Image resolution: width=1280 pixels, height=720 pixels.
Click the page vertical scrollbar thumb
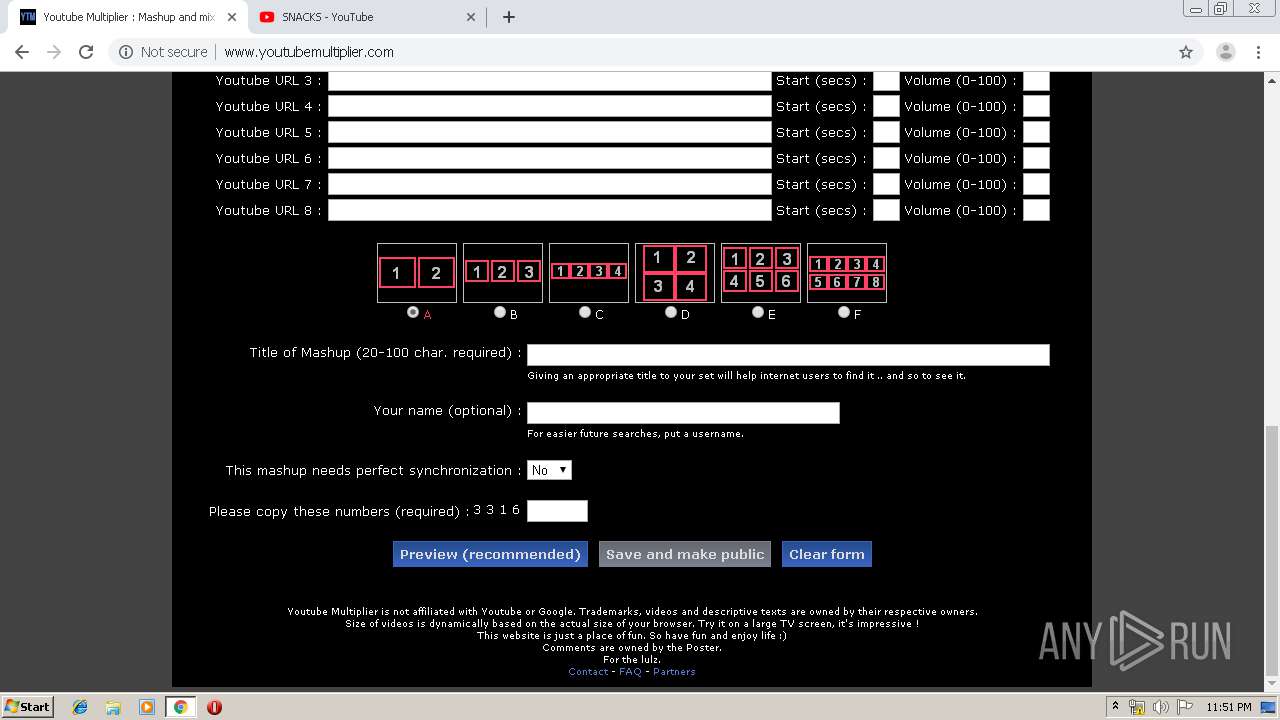(x=1272, y=551)
